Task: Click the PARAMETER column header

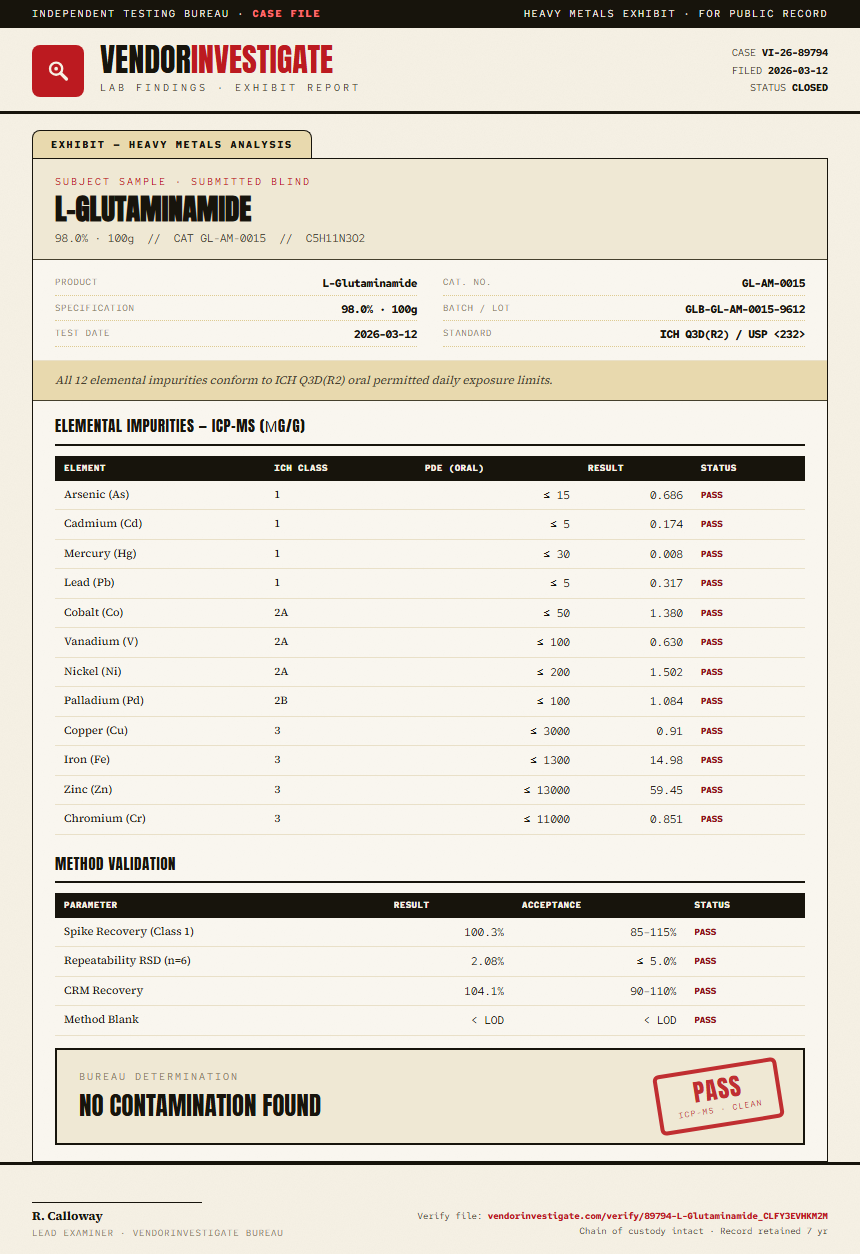Action: pyautogui.click(x=91, y=905)
